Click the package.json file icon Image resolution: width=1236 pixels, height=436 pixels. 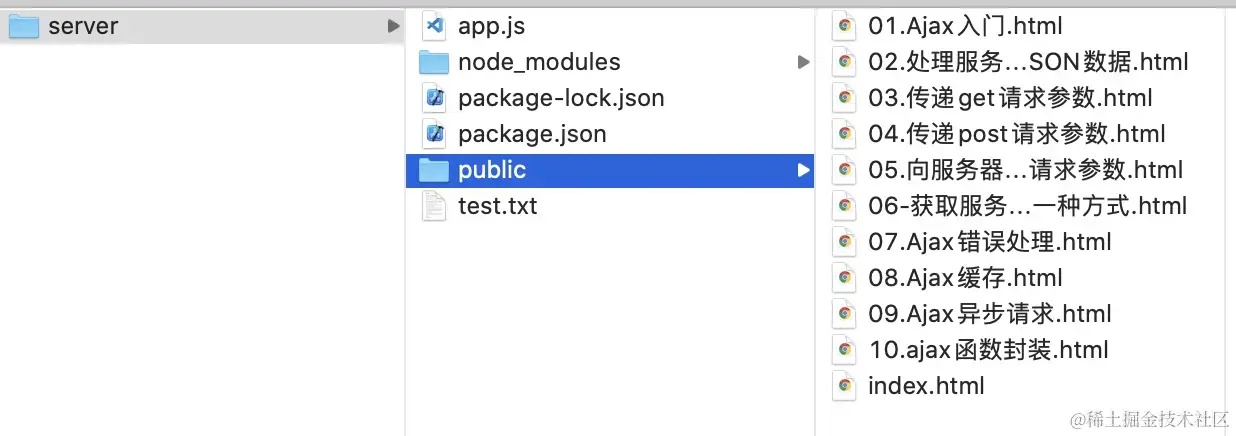[x=434, y=134]
